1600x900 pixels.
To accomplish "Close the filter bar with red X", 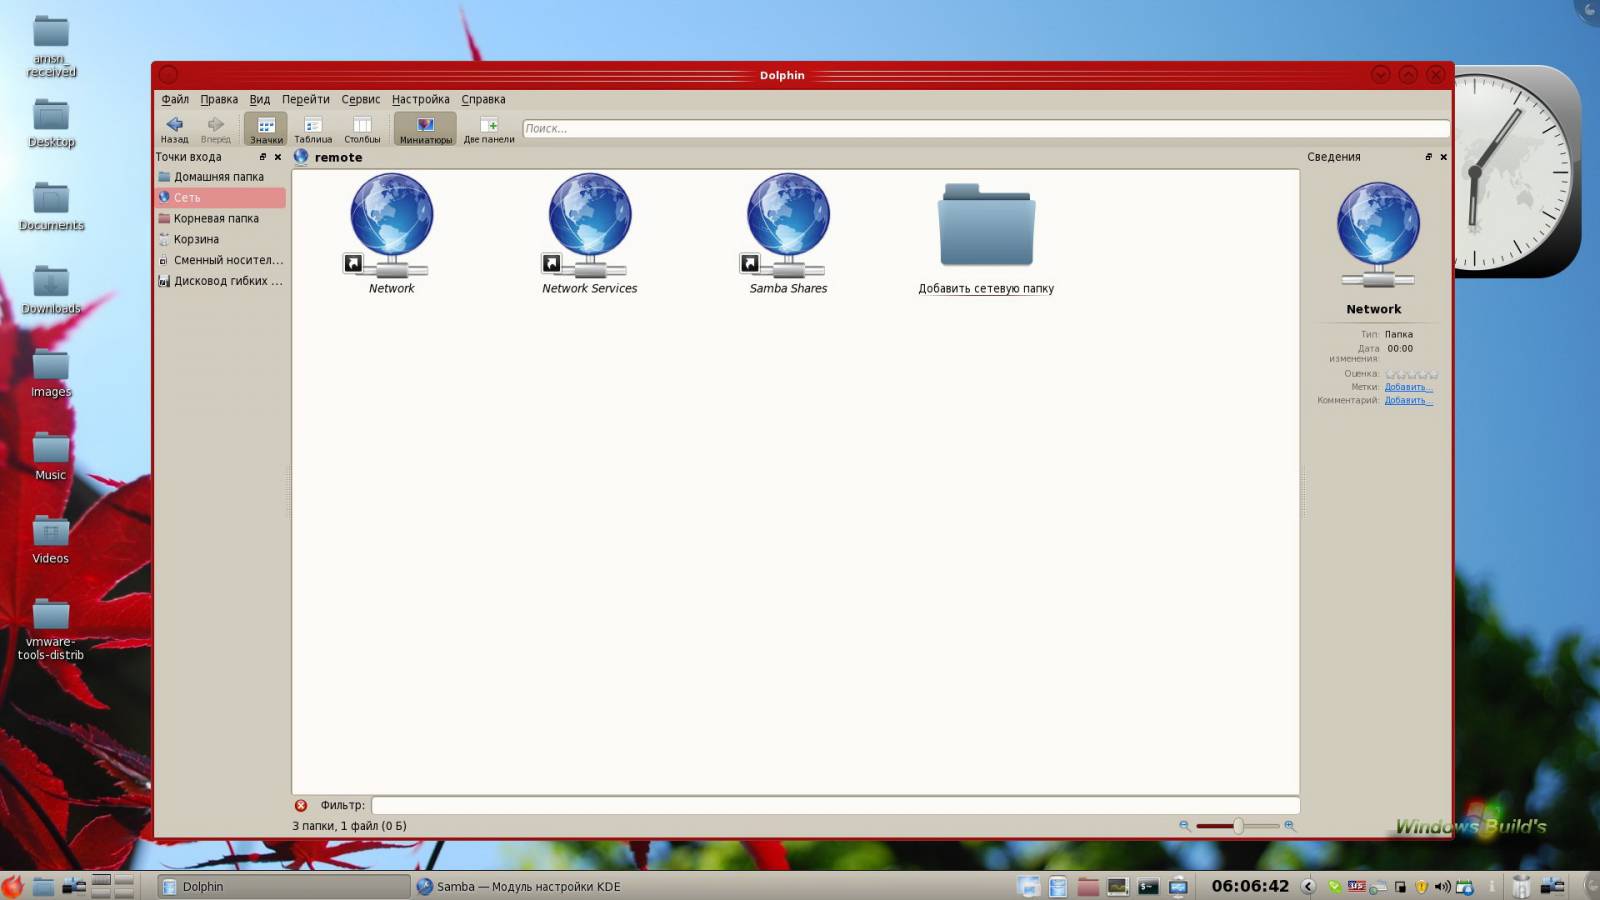I will point(301,805).
